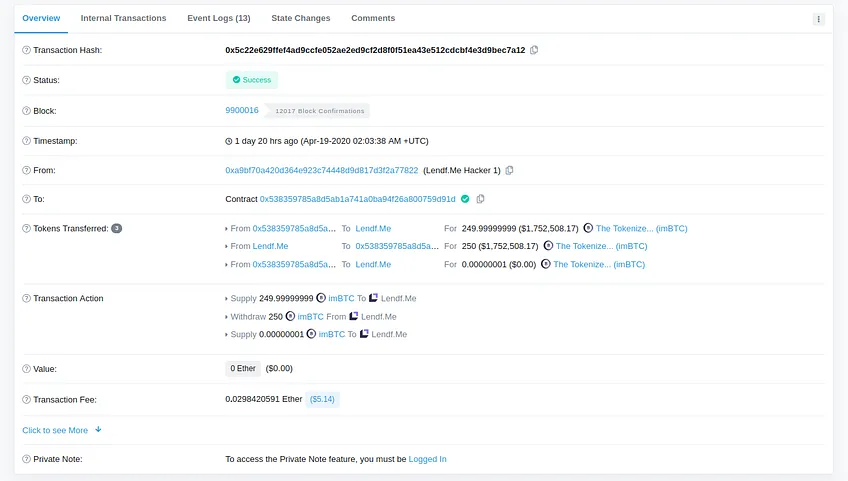The height and width of the screenshot is (481, 848).
Task: Copy the From address icon
Action: [509, 170]
